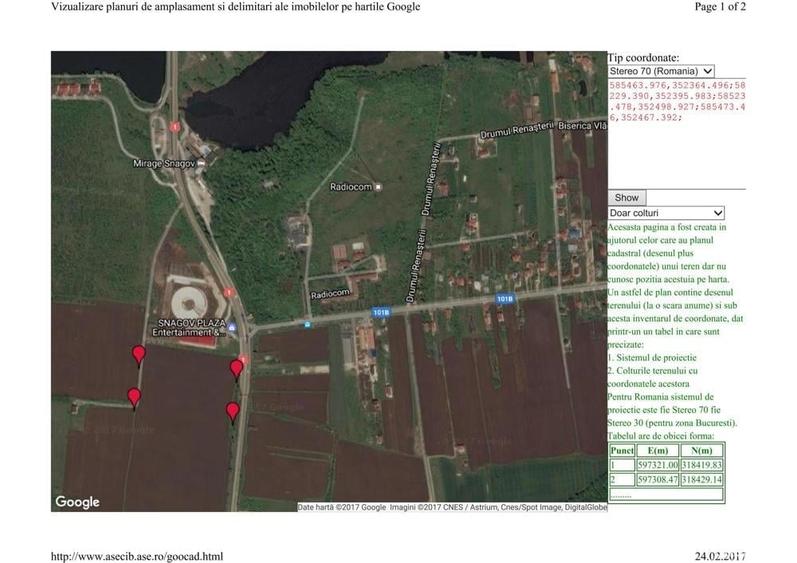Click the table cell 597321.00
Viewport: 797px width, 563px height.
[658, 465]
